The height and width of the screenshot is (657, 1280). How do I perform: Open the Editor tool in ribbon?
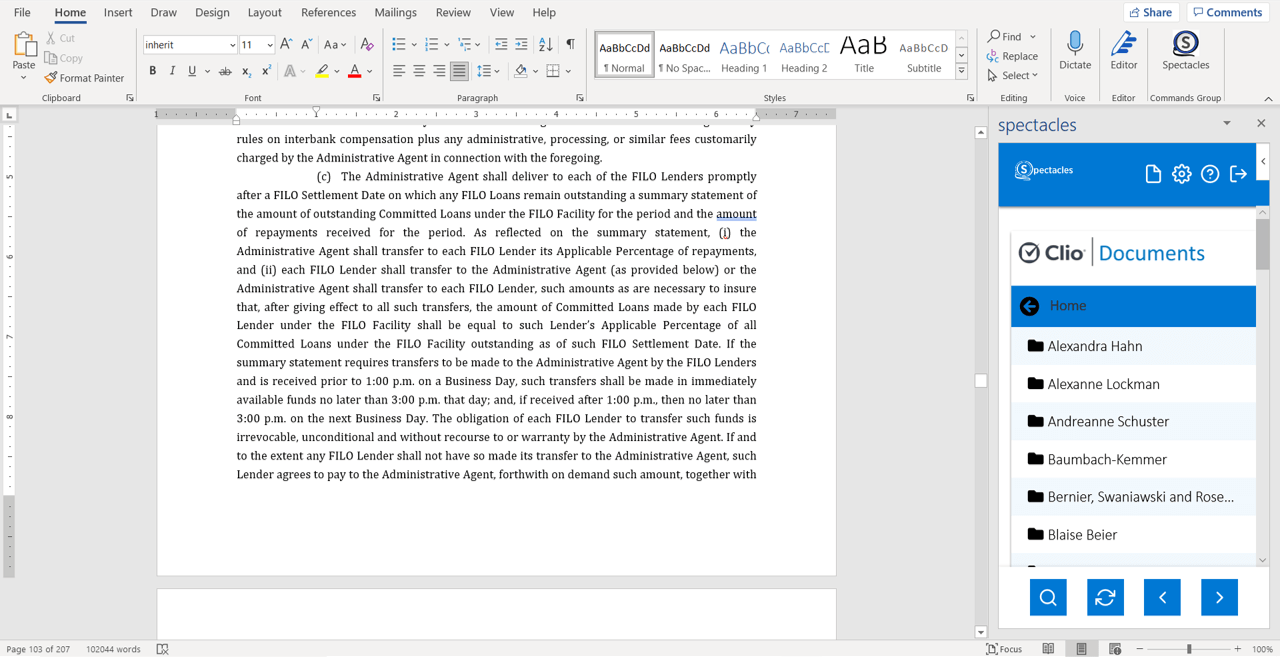pyautogui.click(x=1123, y=45)
